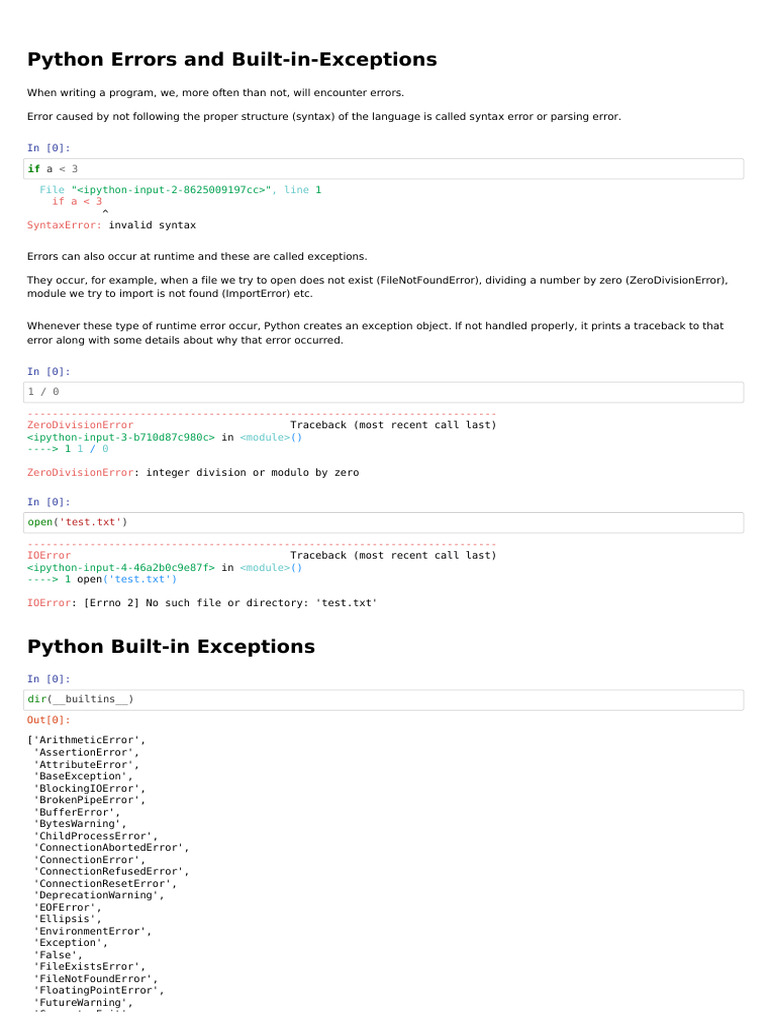Click the "integer division or modulo by zero" message
This screenshot has height=1024, width=768.
pyautogui.click(x=252, y=472)
